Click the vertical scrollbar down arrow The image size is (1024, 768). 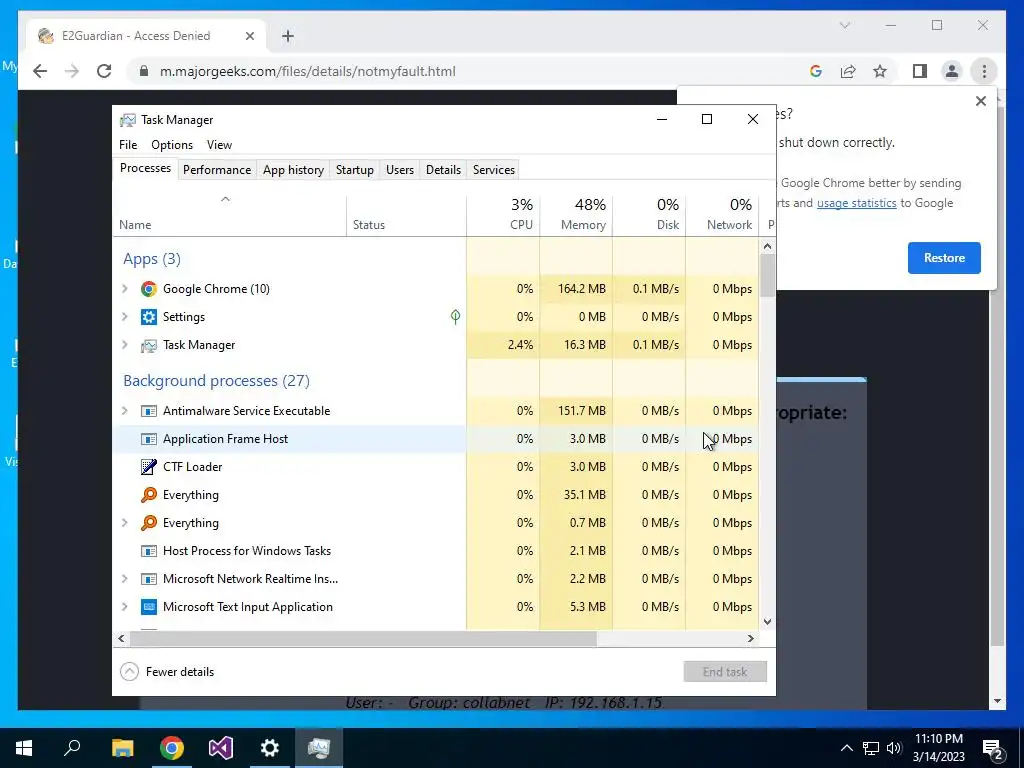tap(767, 622)
